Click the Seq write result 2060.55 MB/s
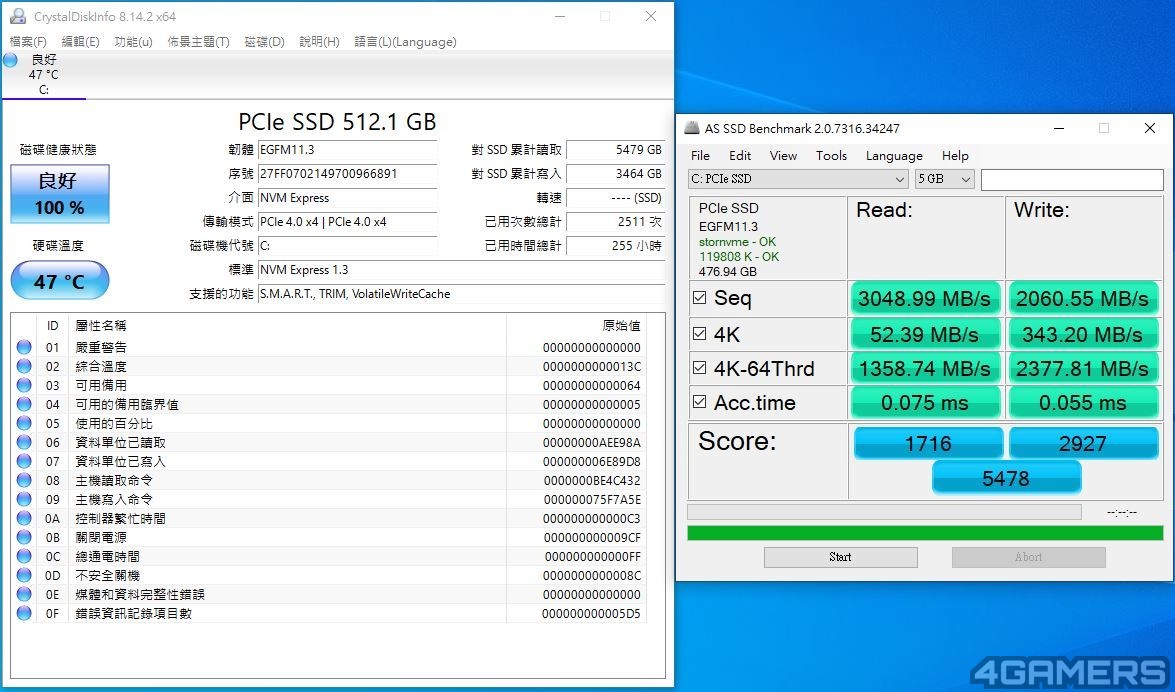 pyautogui.click(x=1083, y=298)
